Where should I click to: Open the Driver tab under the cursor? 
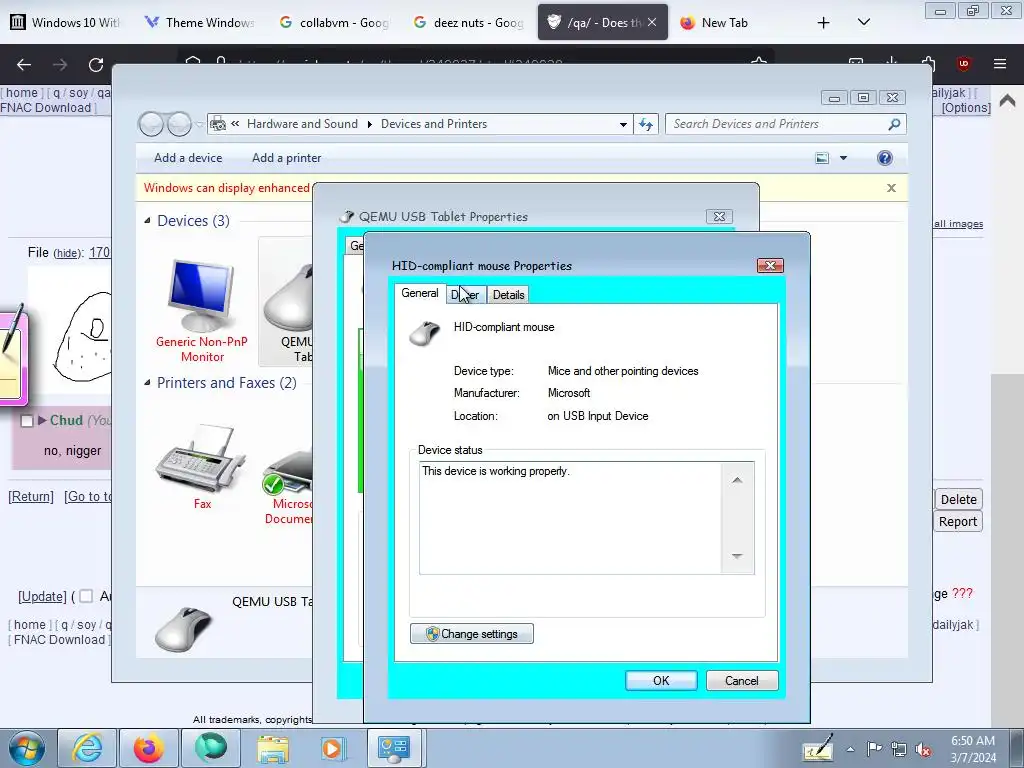[466, 295]
